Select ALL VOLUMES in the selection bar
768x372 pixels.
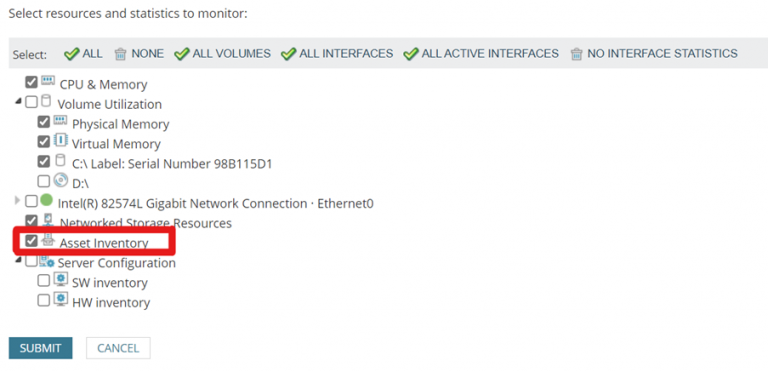(x=222, y=53)
